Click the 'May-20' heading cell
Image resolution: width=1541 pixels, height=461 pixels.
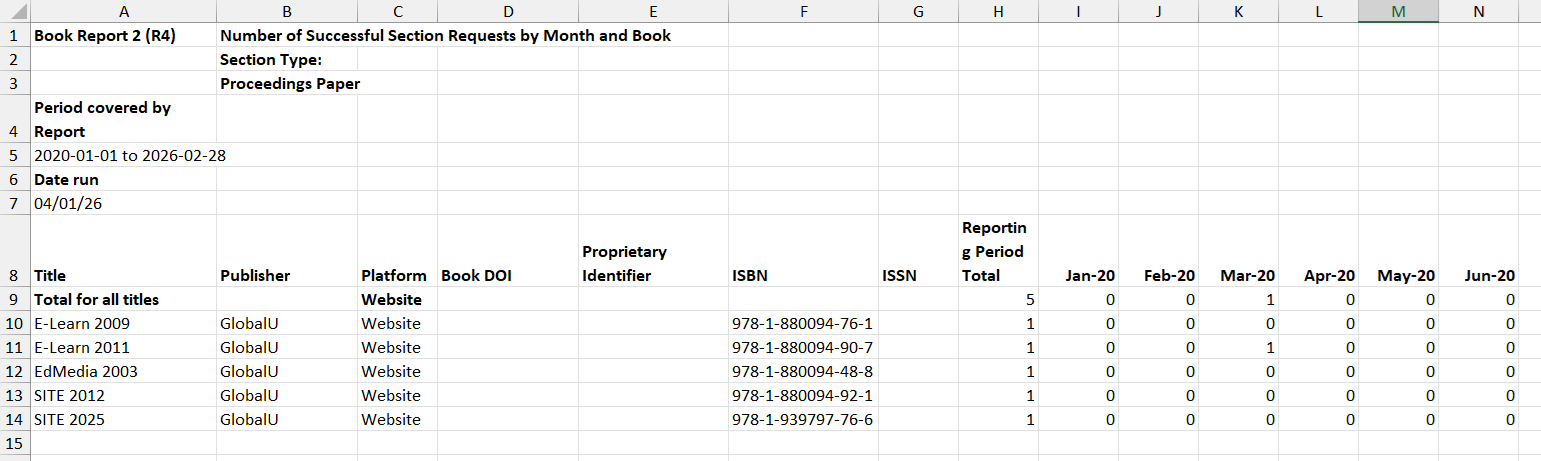pos(1398,251)
